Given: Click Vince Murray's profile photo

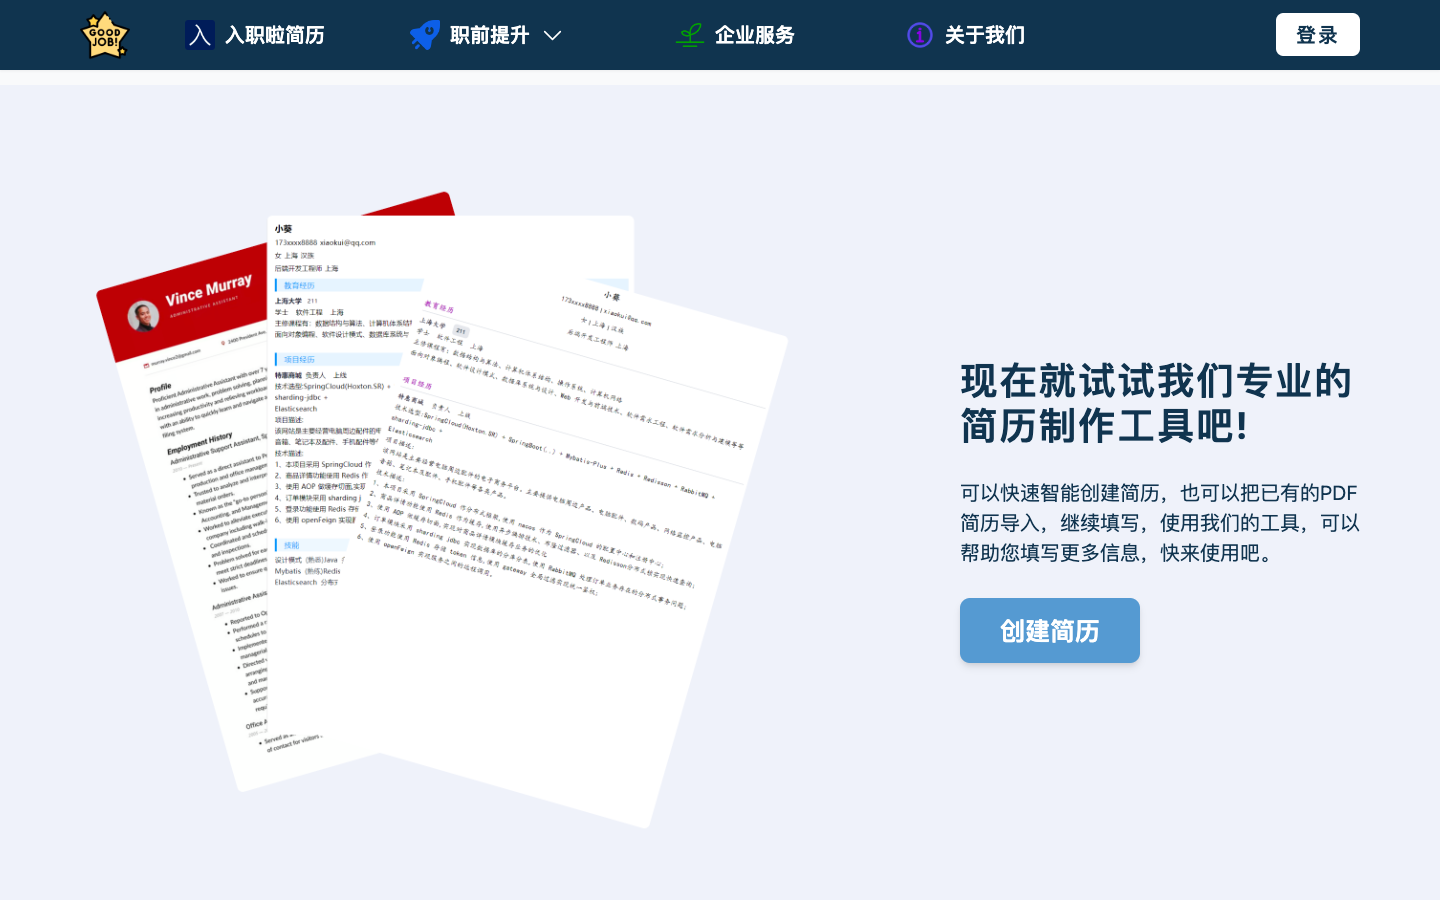Looking at the screenshot, I should (x=144, y=317).
